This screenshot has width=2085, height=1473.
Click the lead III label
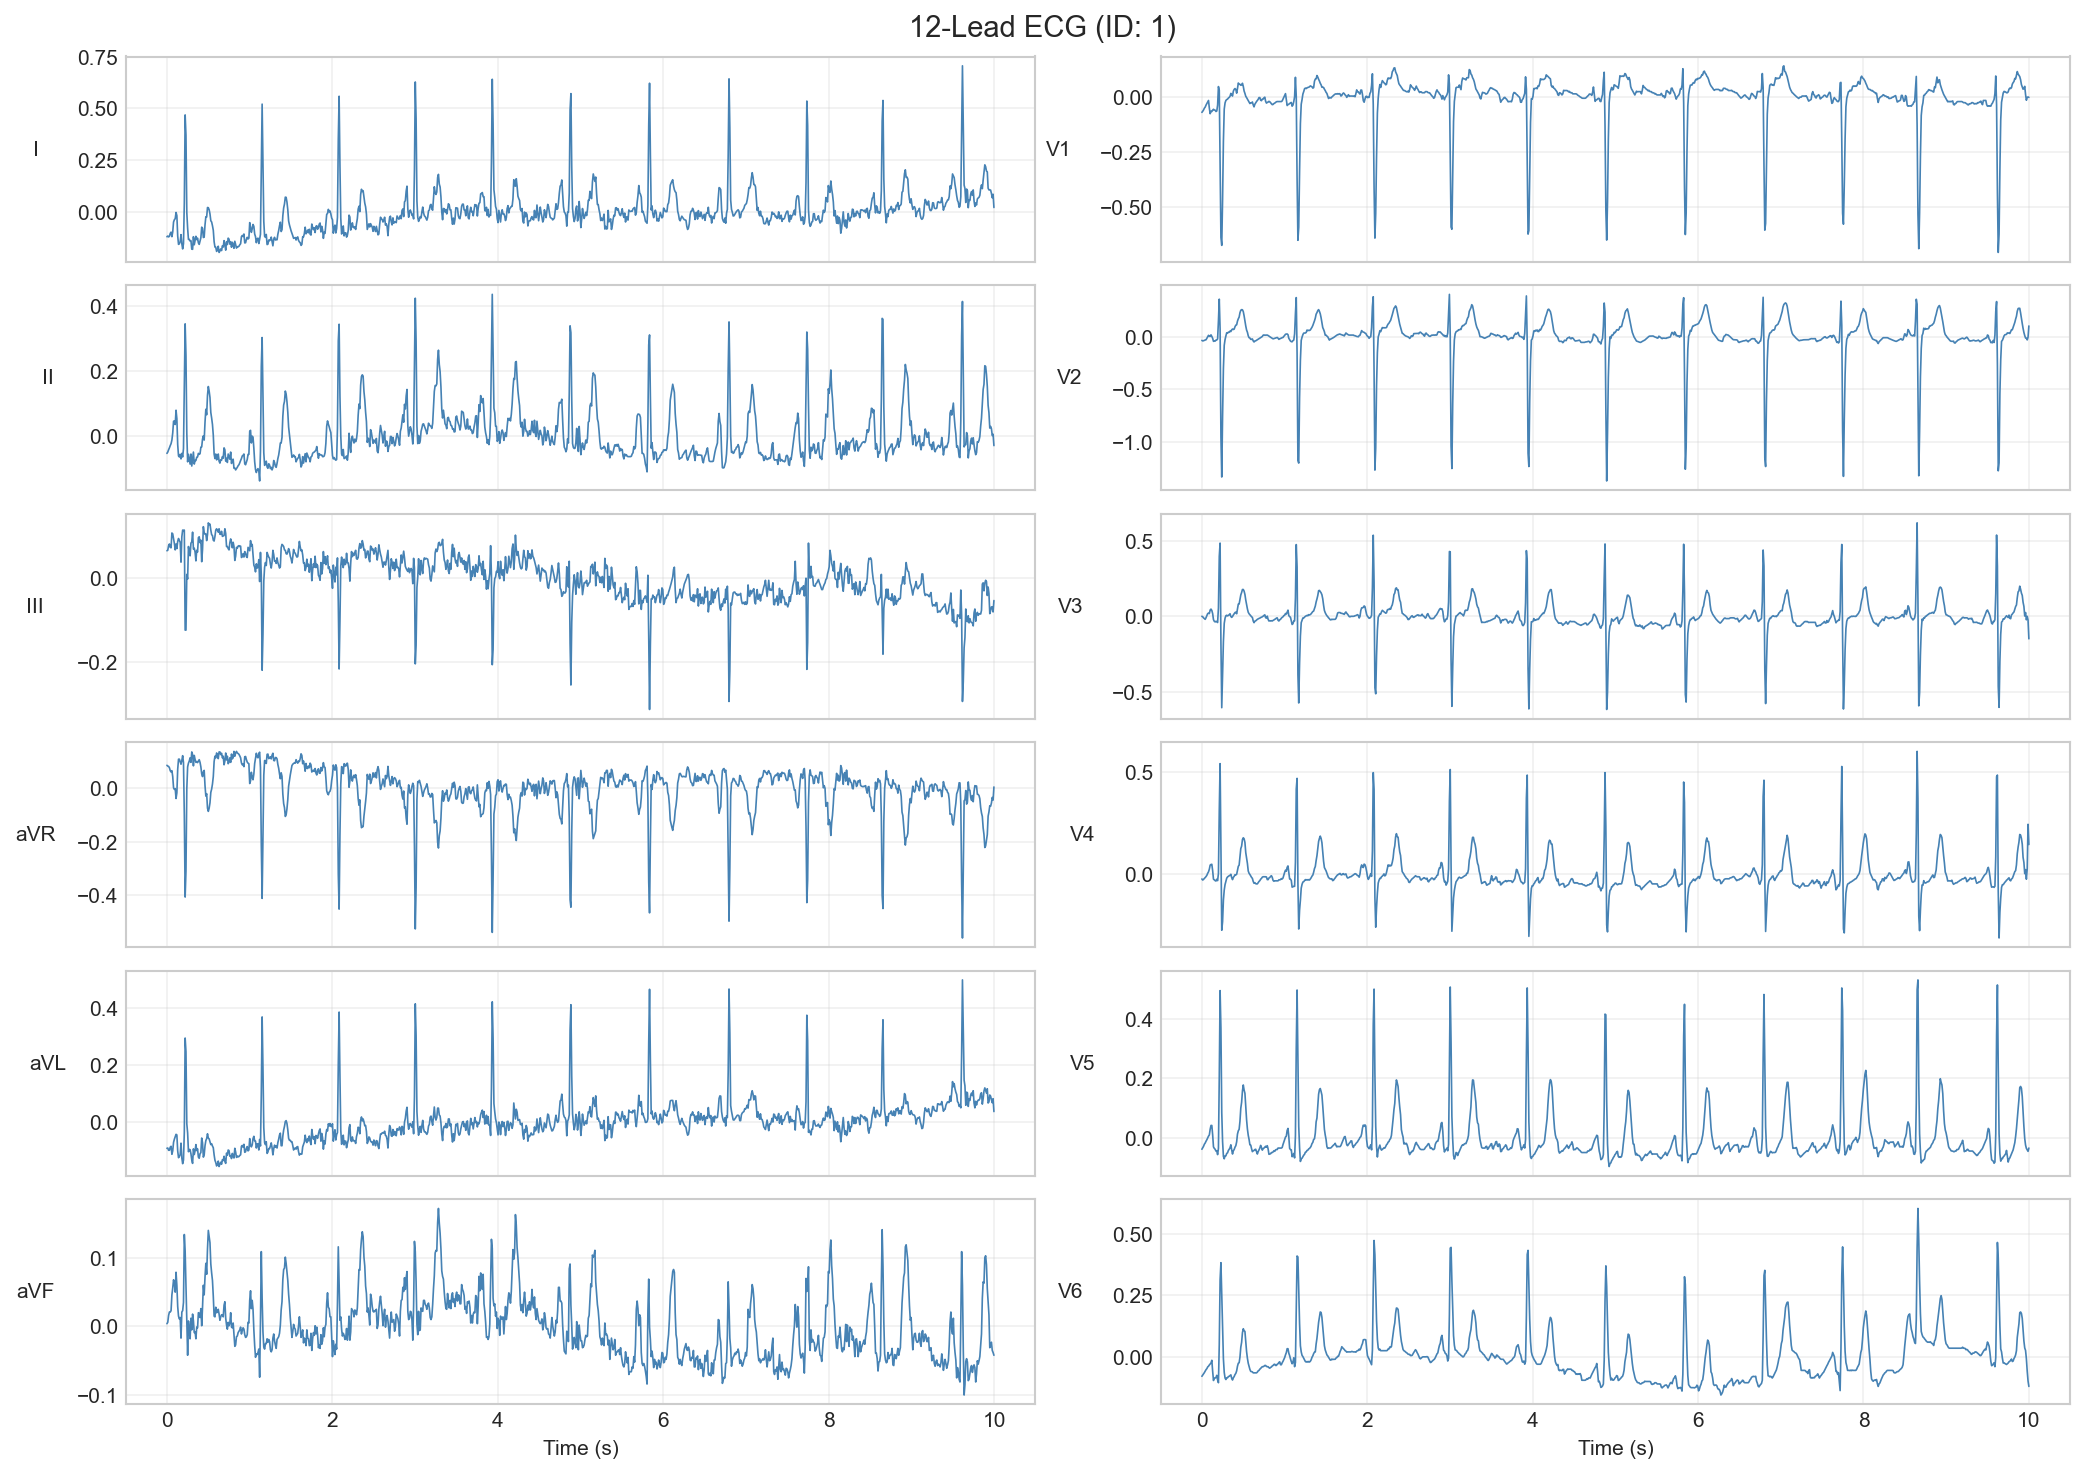pyautogui.click(x=35, y=607)
